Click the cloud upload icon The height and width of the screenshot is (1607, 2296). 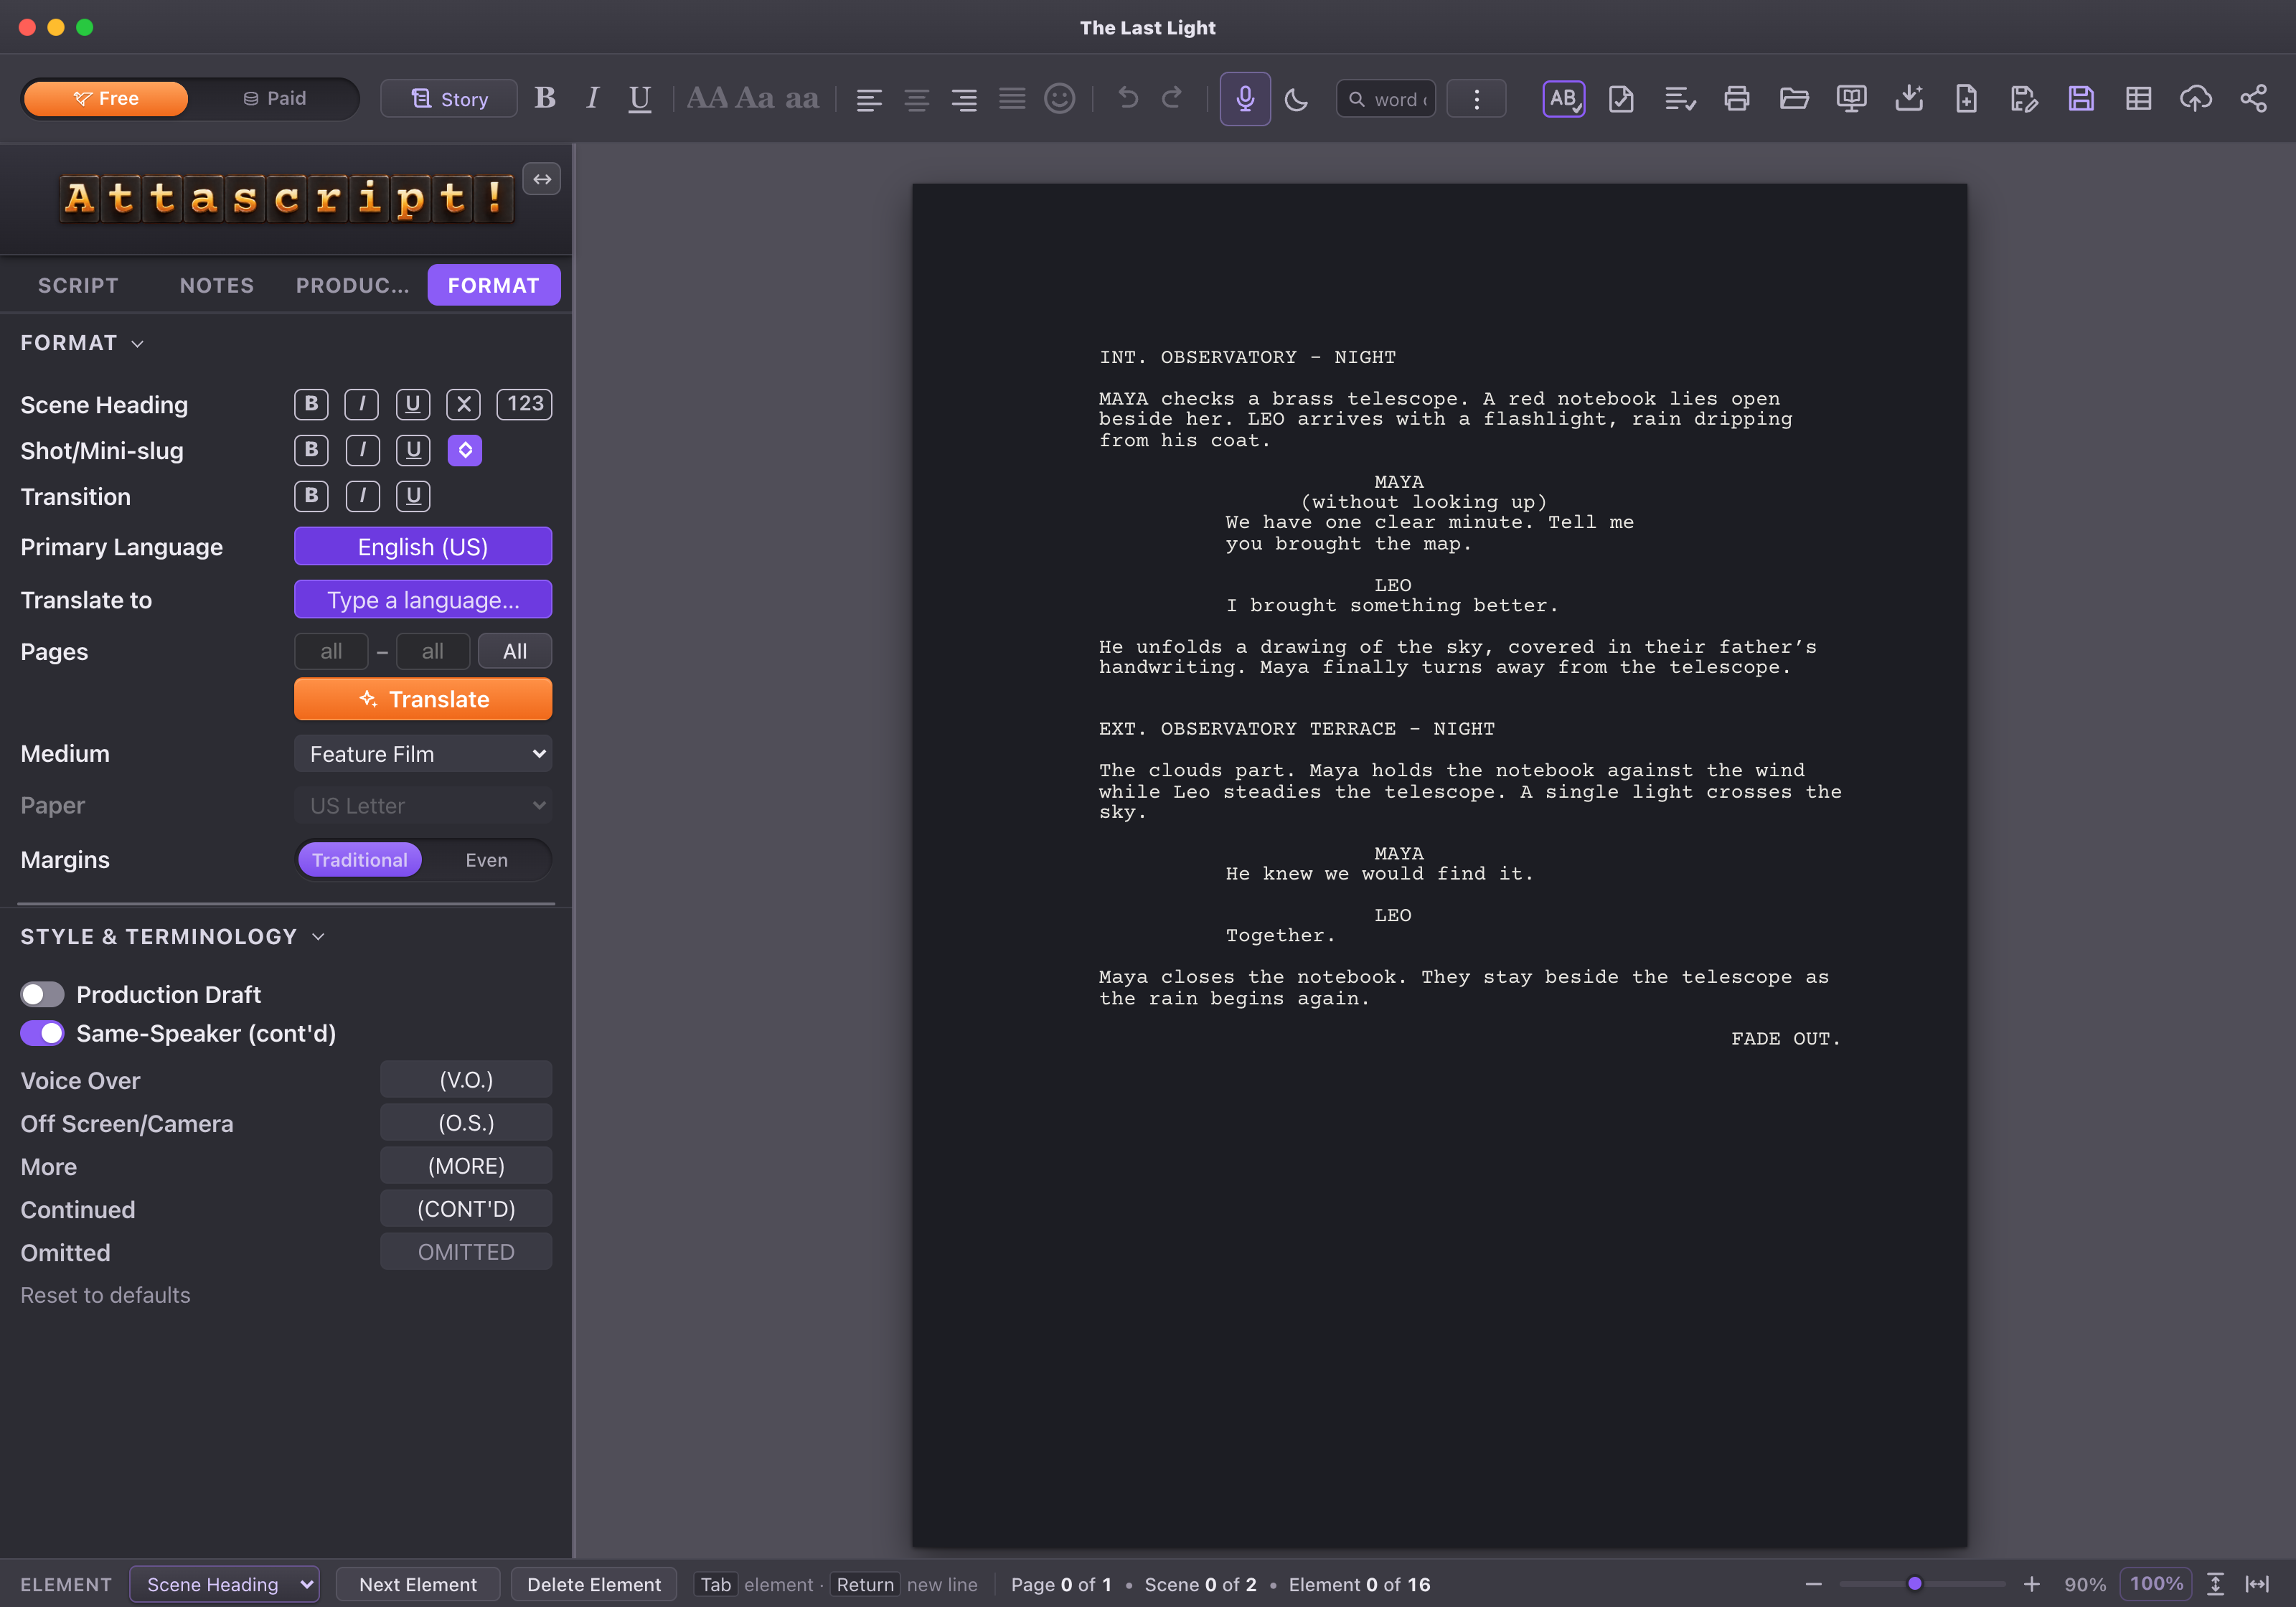pos(2196,98)
